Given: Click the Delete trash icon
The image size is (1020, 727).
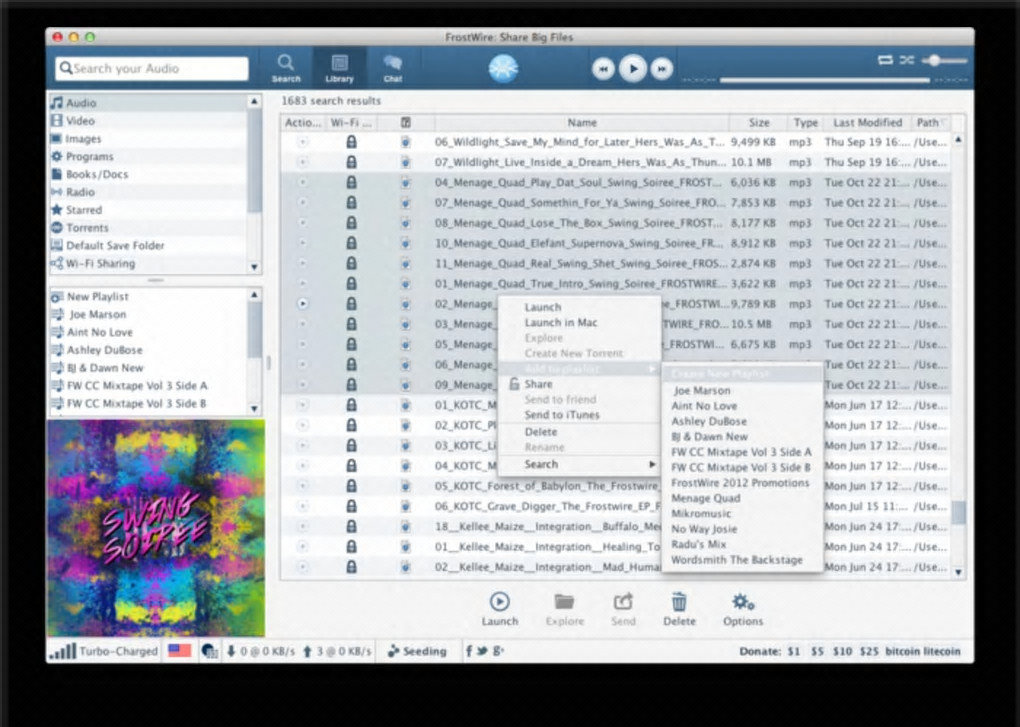Looking at the screenshot, I should [679, 602].
